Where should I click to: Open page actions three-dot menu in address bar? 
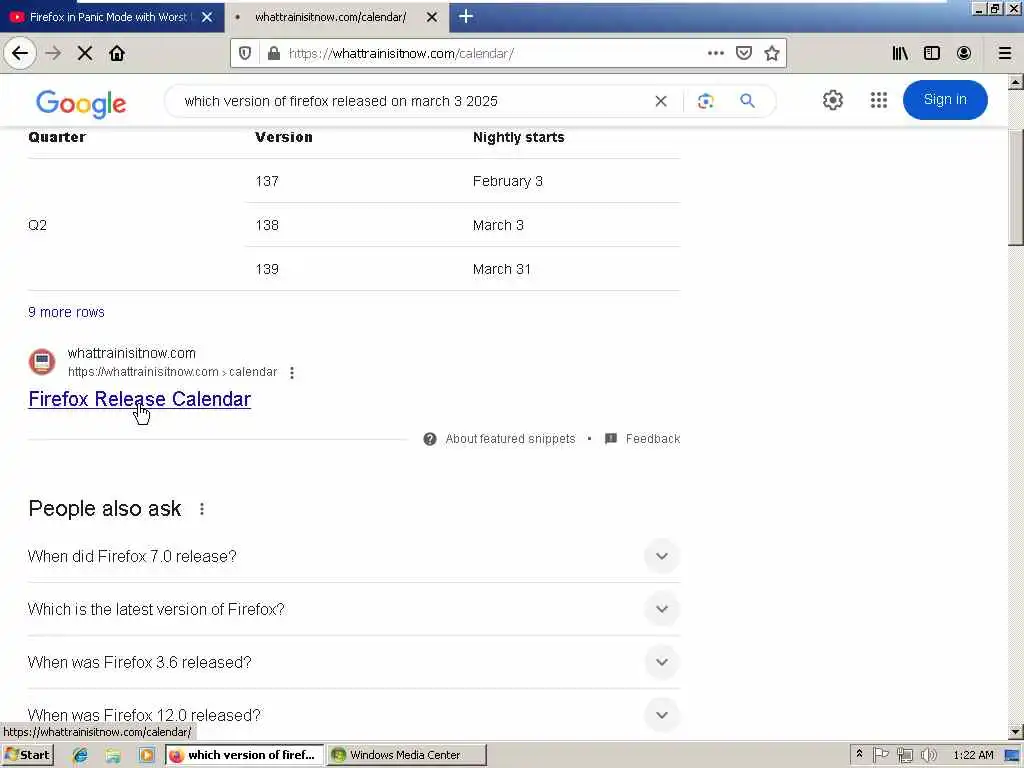[x=716, y=53]
